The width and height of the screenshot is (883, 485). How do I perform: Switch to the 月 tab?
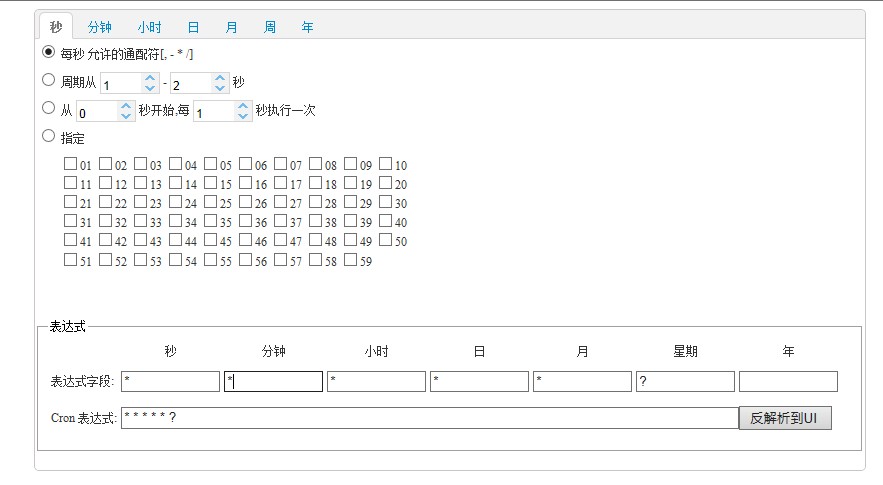pyautogui.click(x=231, y=27)
